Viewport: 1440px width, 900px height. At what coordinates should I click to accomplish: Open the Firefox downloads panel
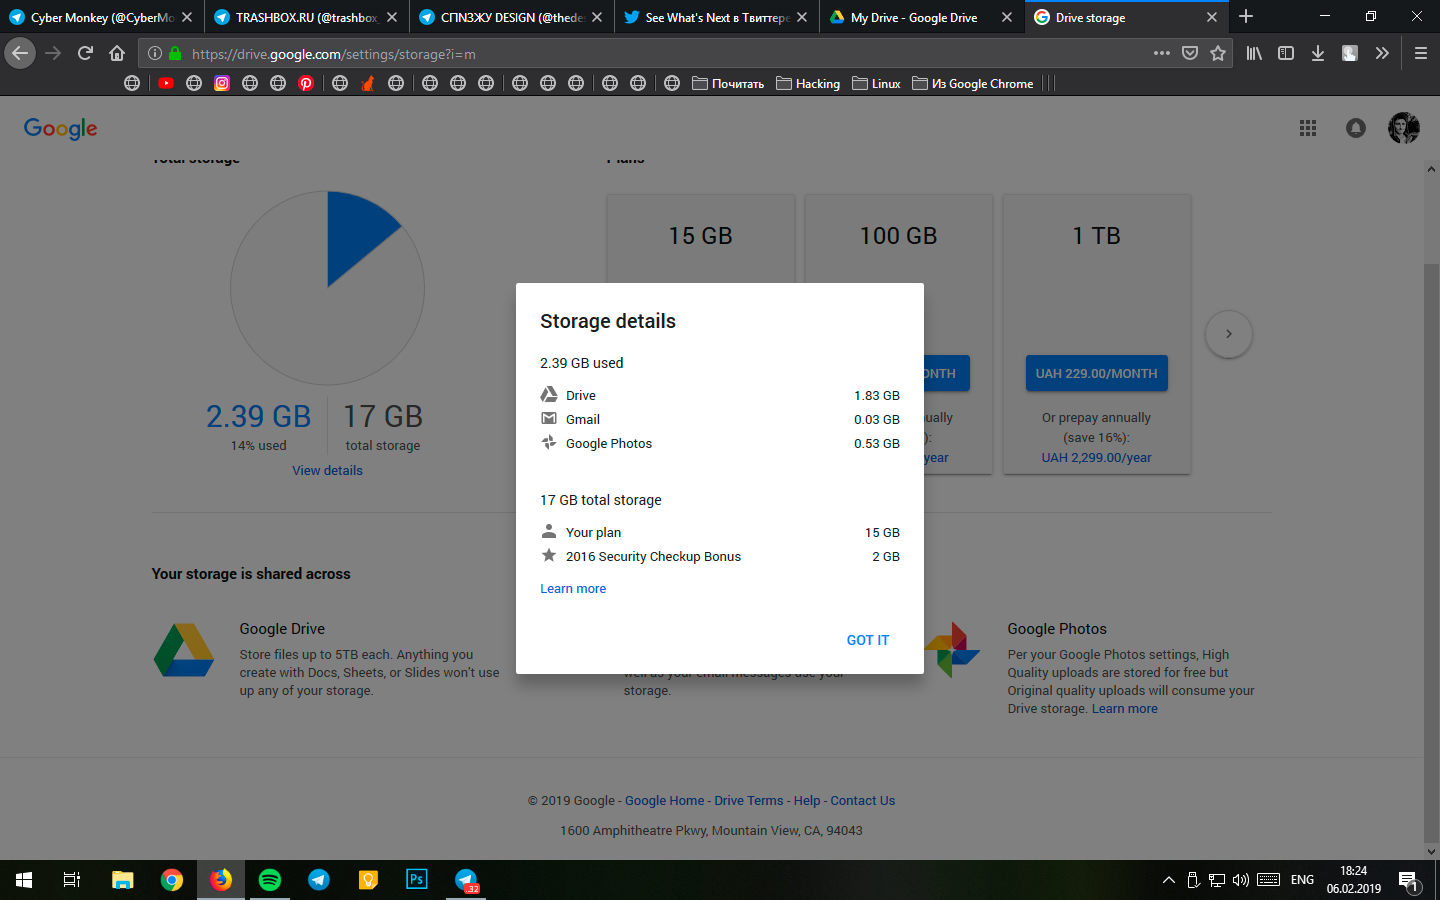(x=1318, y=53)
